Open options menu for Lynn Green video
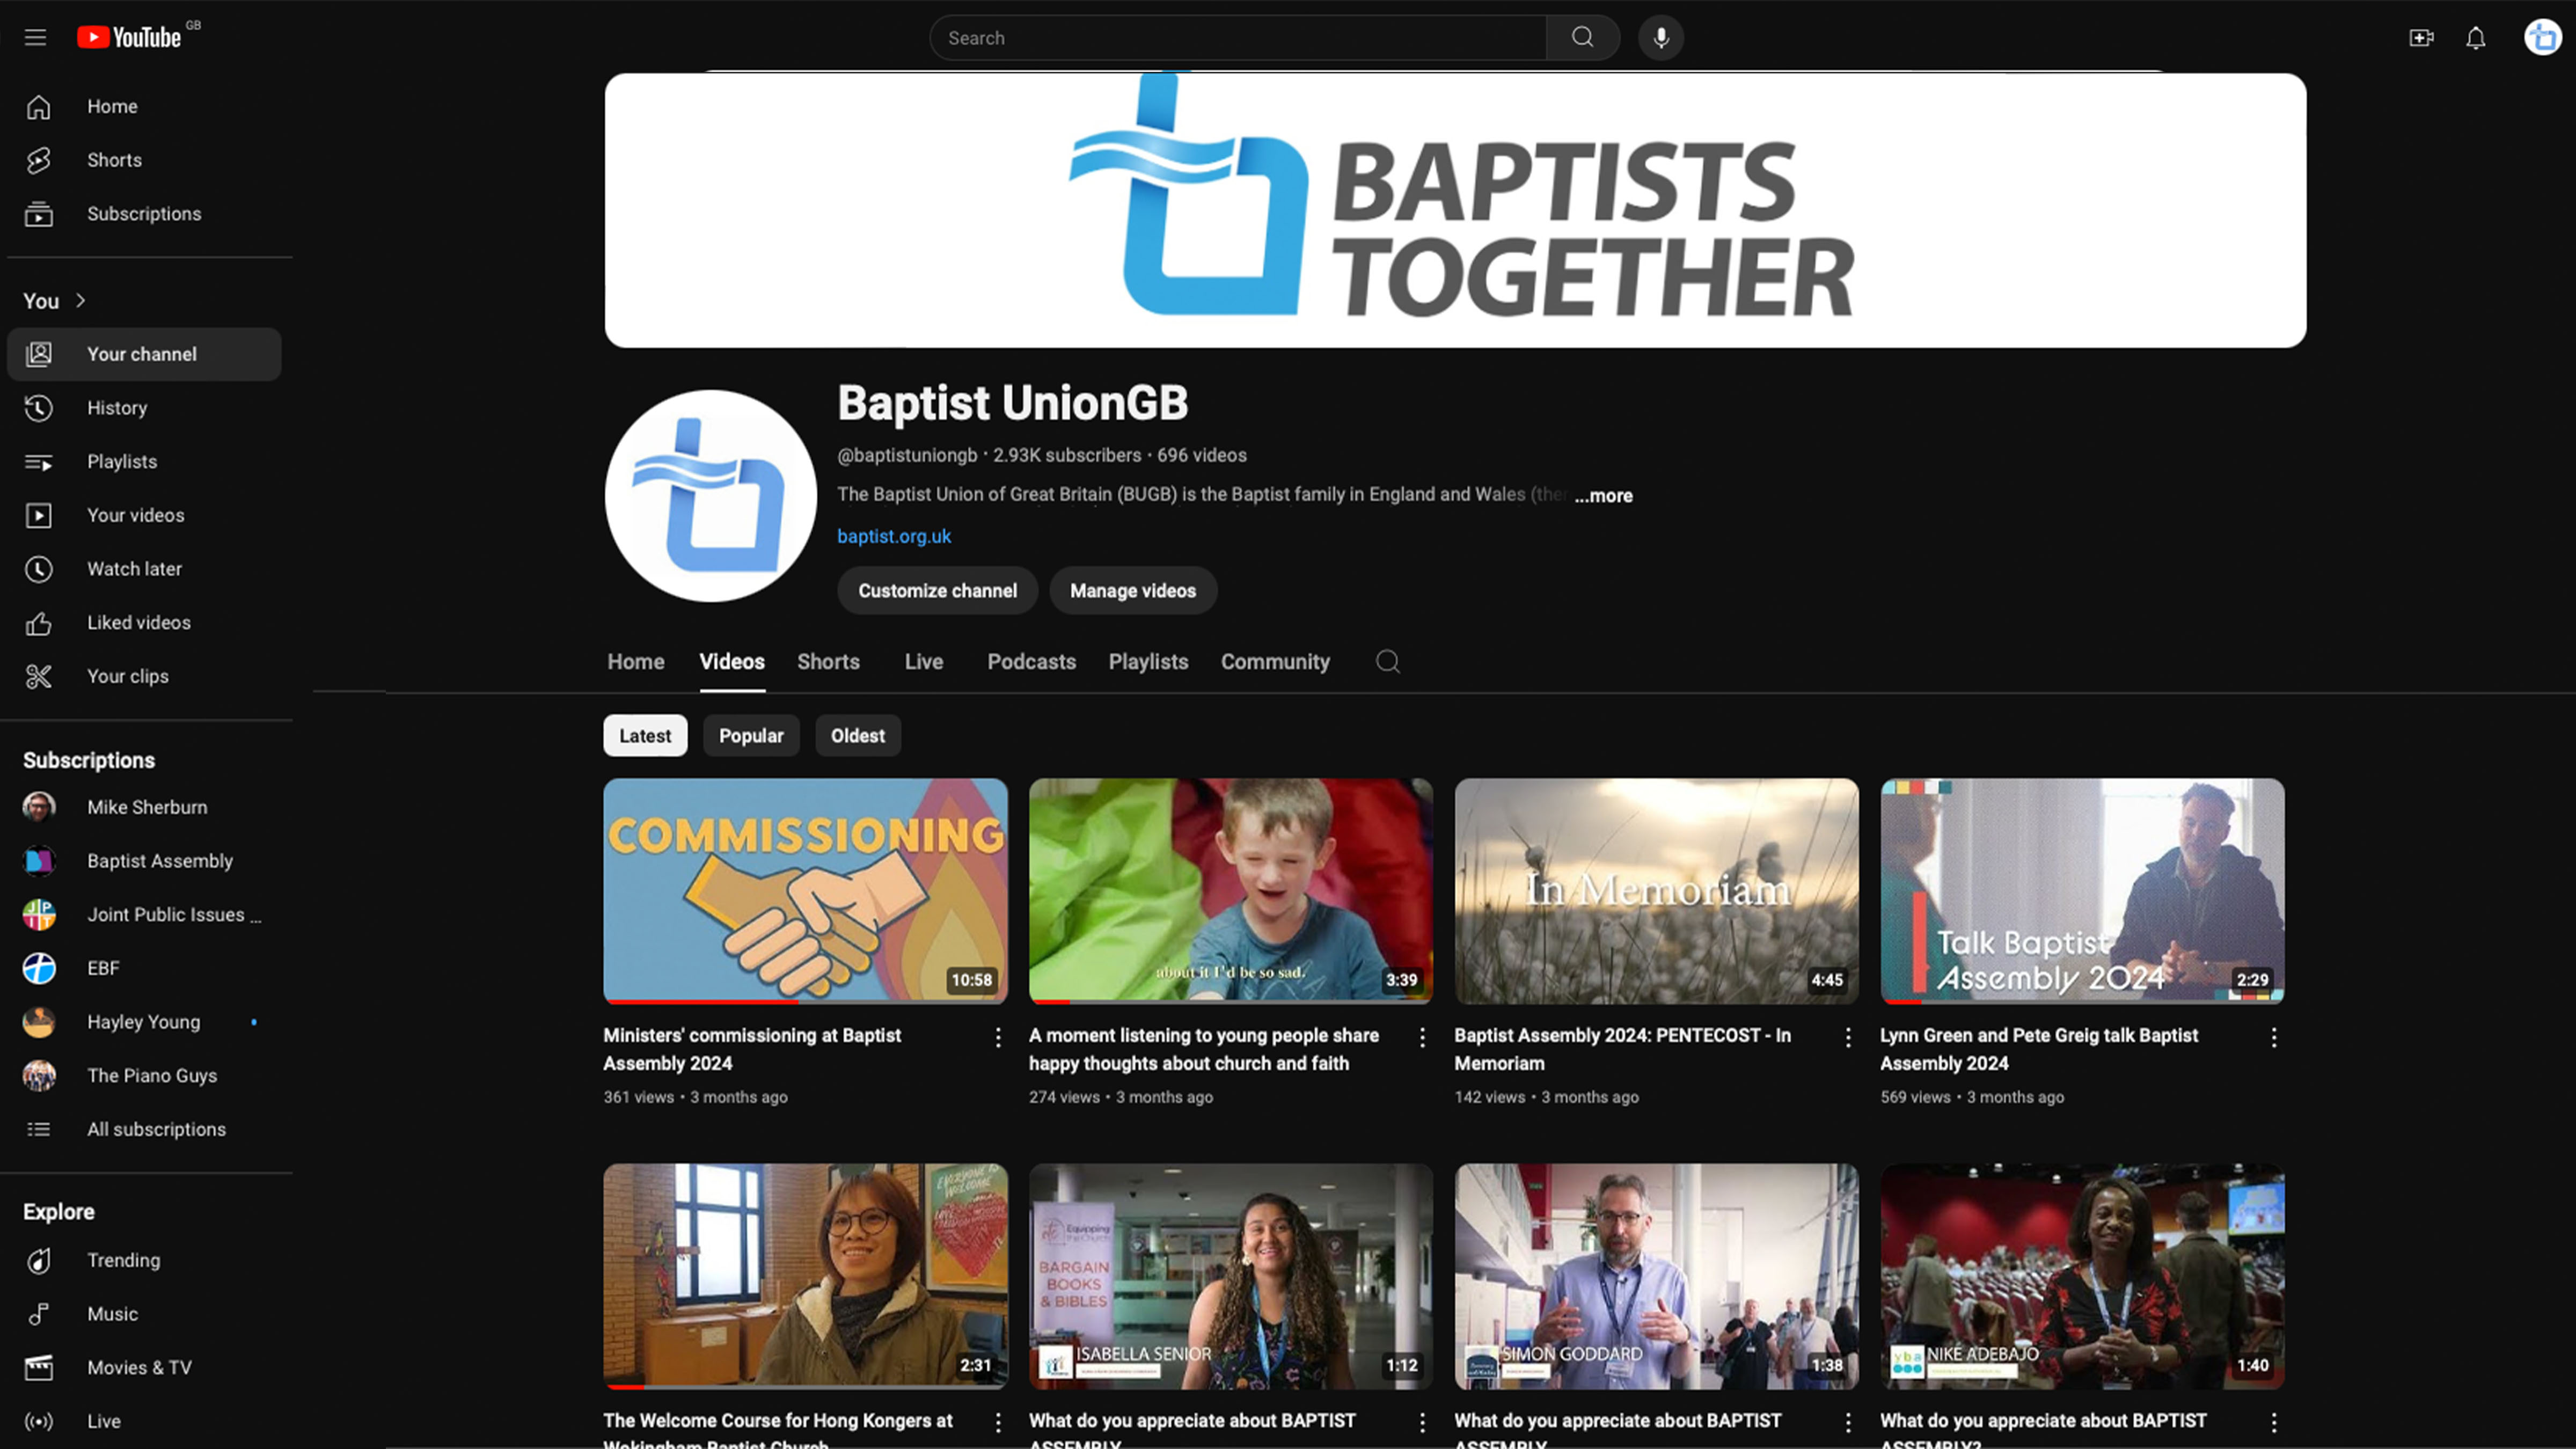This screenshot has width=2576, height=1449. (x=2273, y=1037)
